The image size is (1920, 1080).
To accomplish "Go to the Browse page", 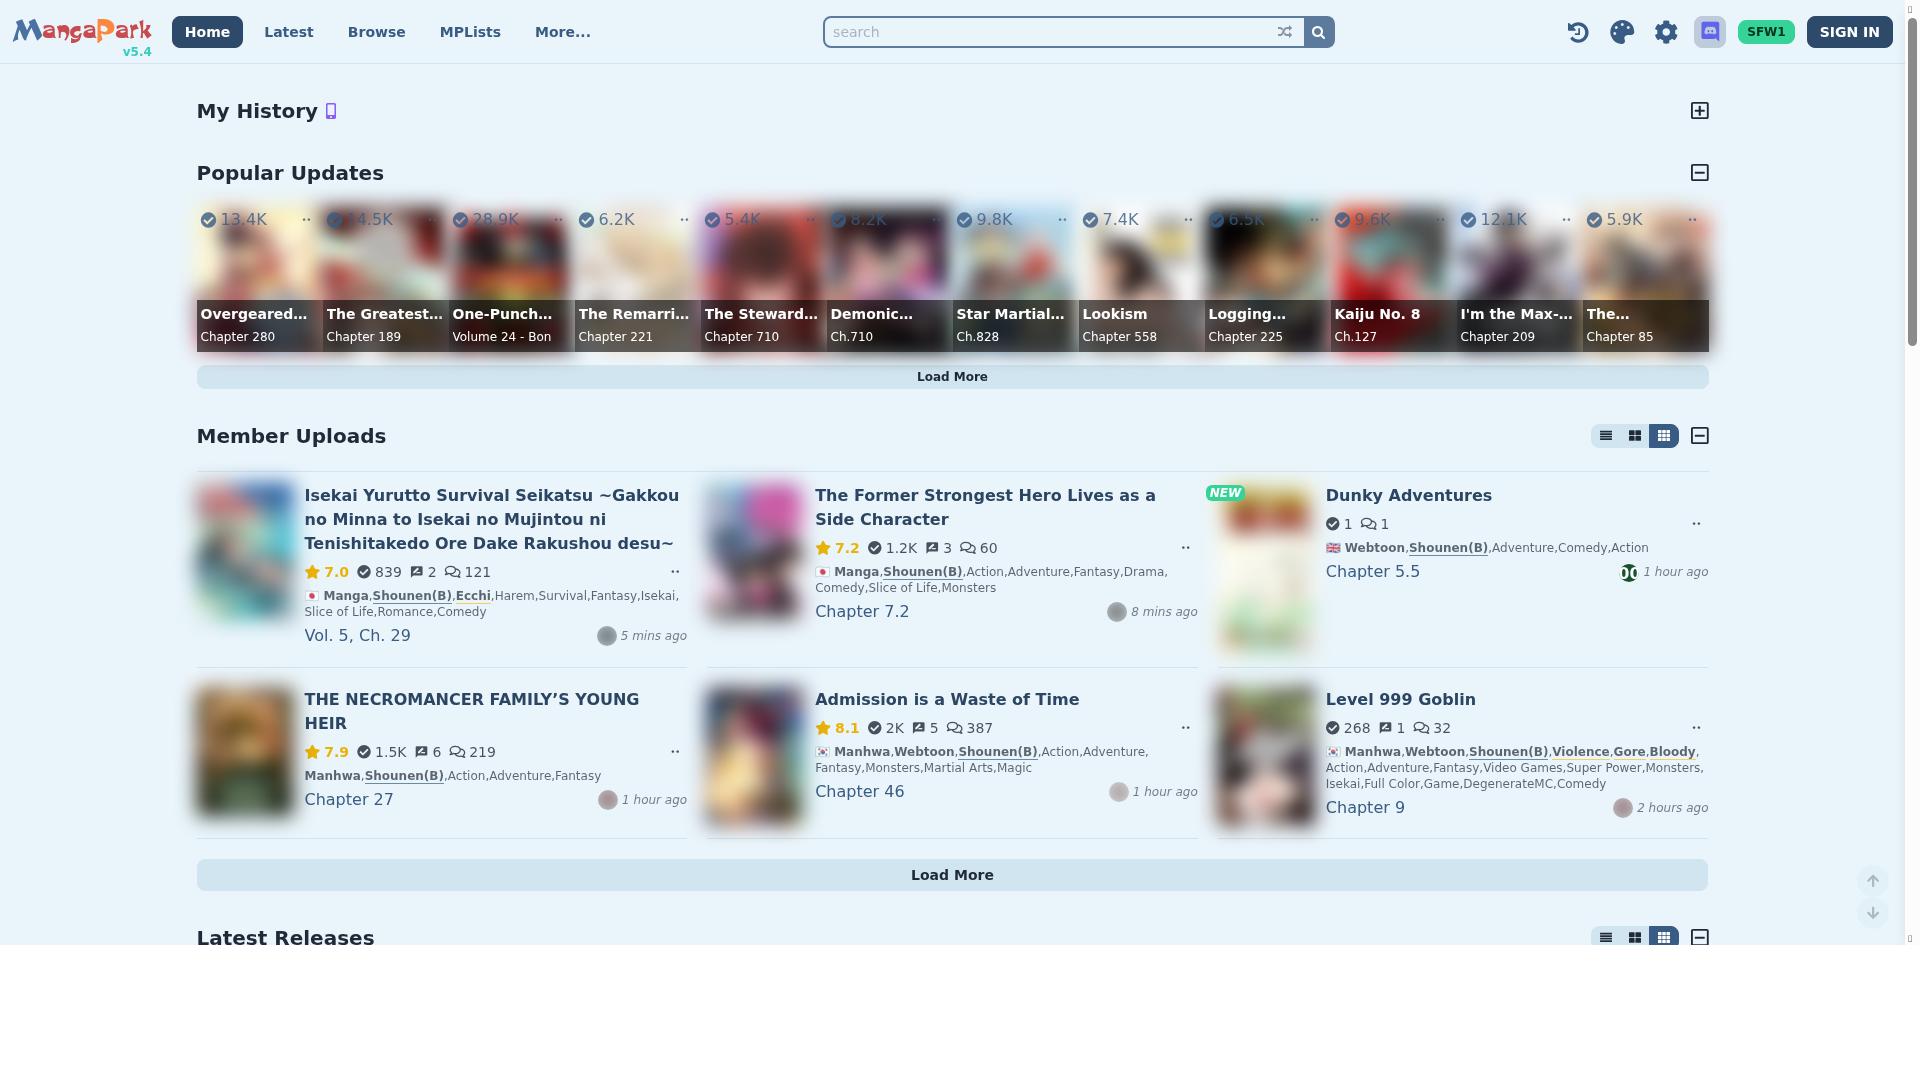I will [376, 32].
